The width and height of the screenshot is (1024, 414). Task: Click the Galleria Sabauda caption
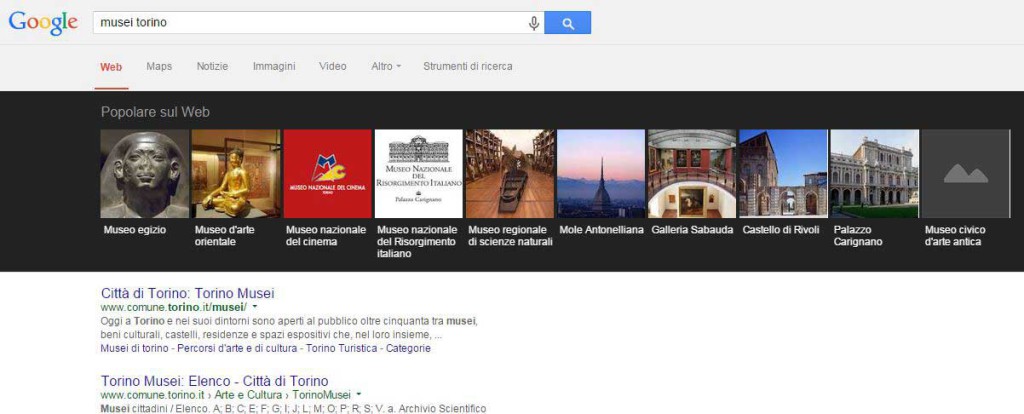click(x=692, y=230)
